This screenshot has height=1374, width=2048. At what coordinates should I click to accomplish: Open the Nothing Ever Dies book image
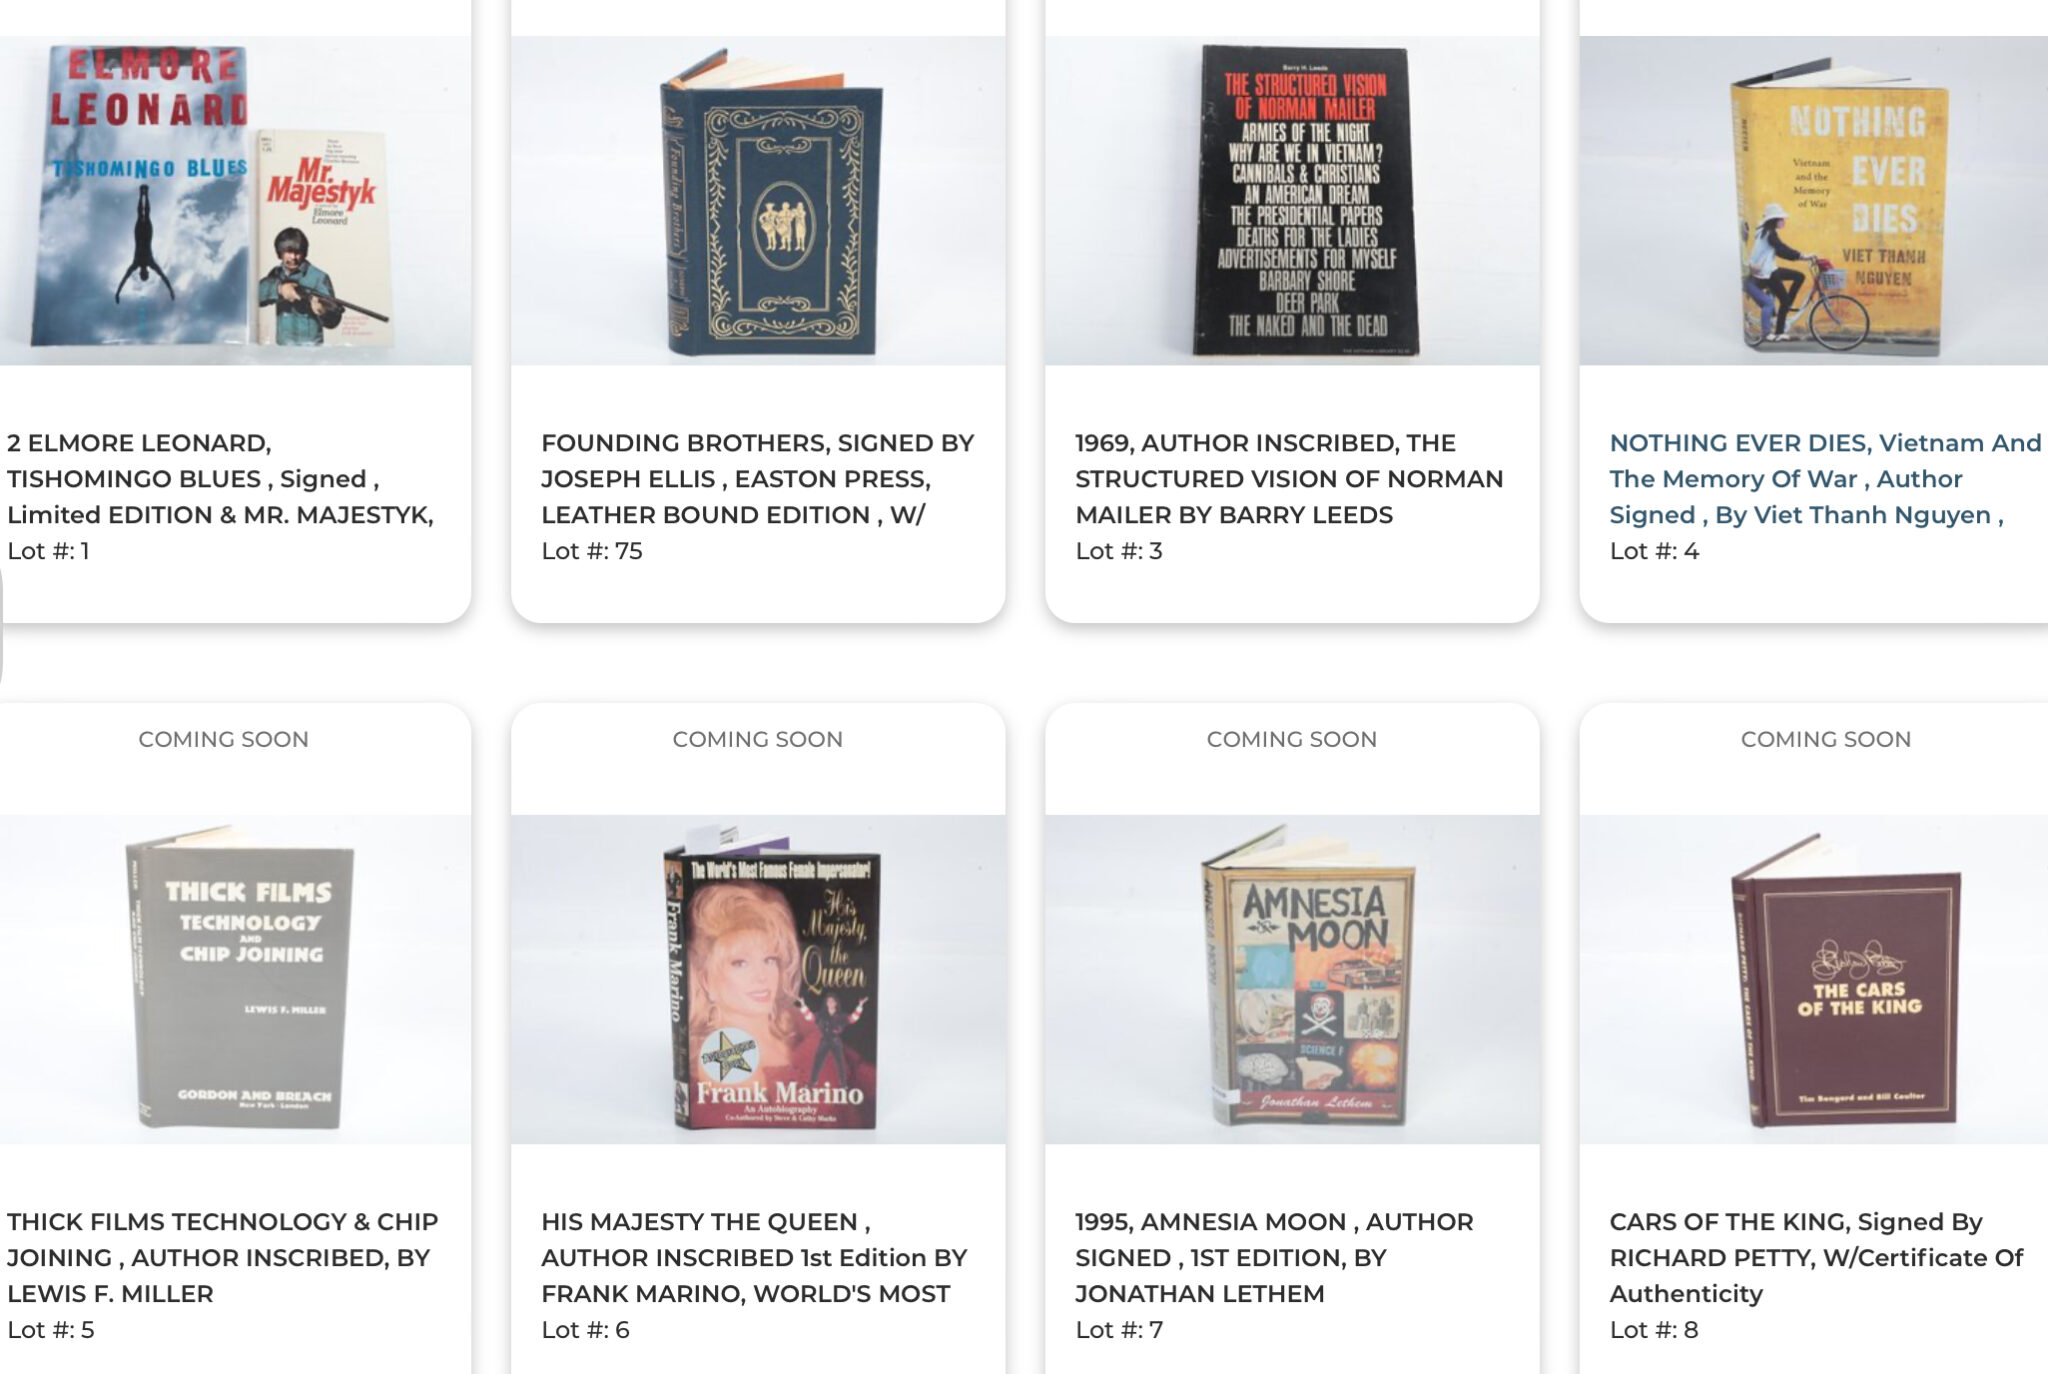(1814, 200)
